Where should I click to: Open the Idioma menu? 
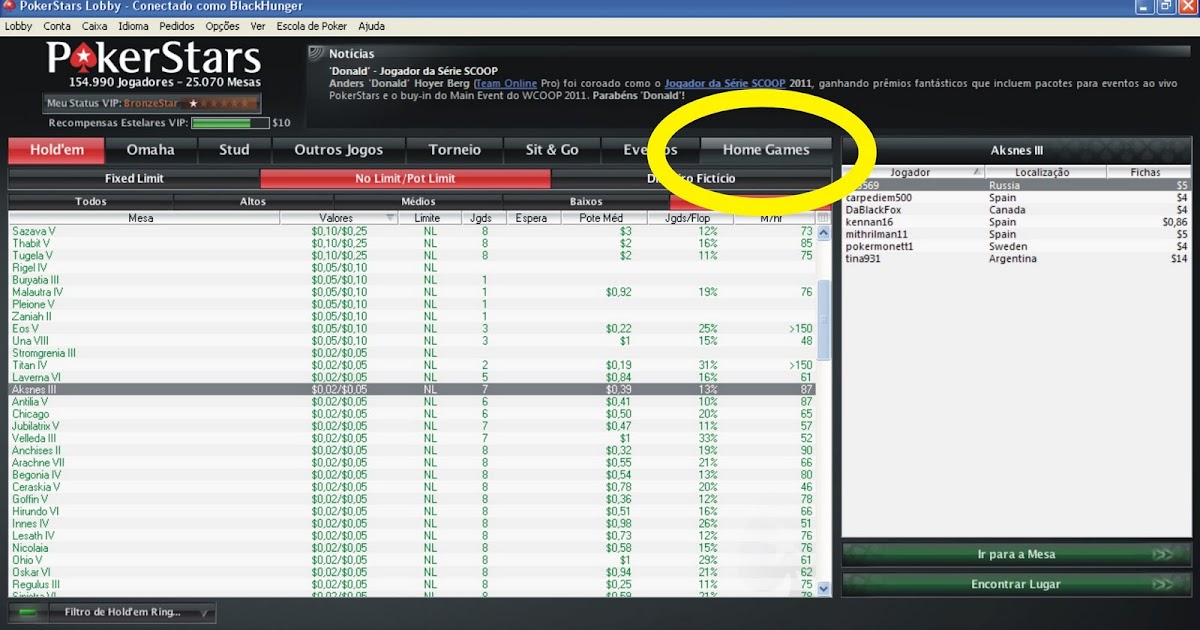click(134, 26)
